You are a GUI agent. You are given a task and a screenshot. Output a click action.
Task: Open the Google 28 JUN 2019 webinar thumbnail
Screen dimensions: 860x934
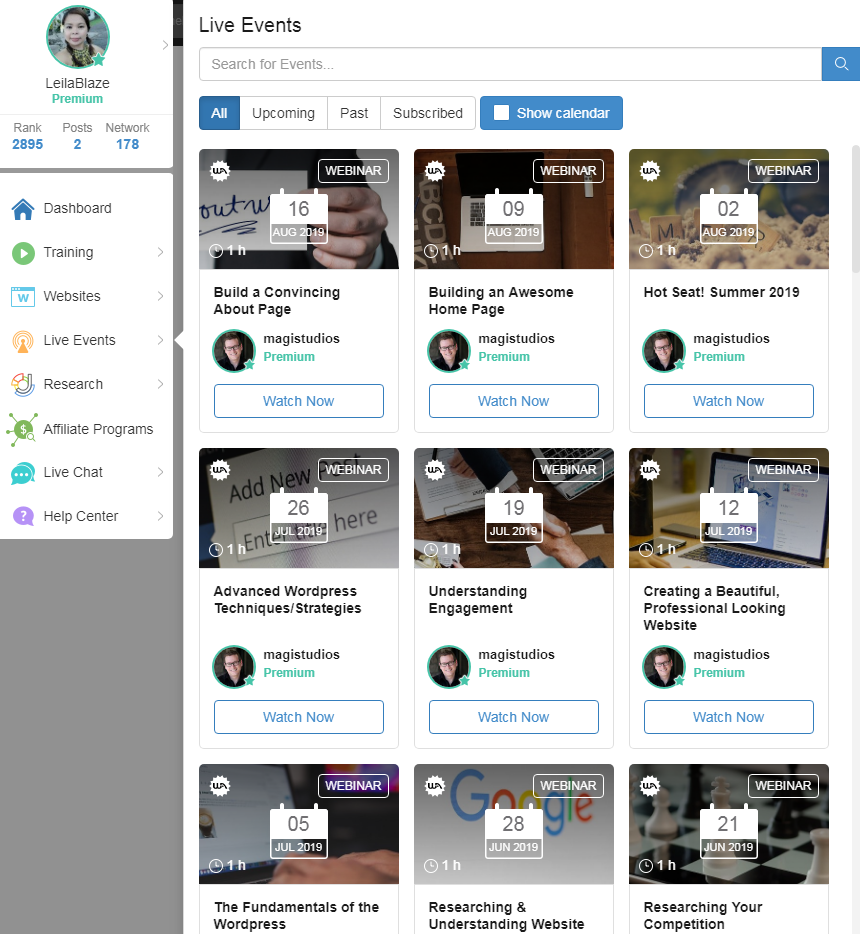point(513,824)
